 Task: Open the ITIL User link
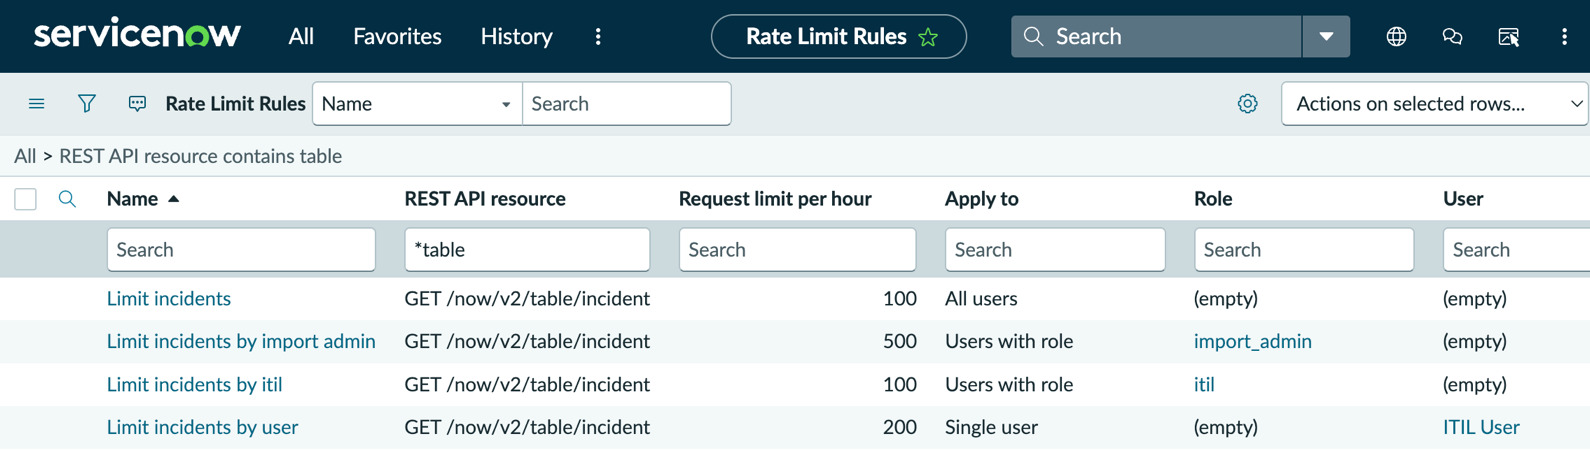point(1481,428)
